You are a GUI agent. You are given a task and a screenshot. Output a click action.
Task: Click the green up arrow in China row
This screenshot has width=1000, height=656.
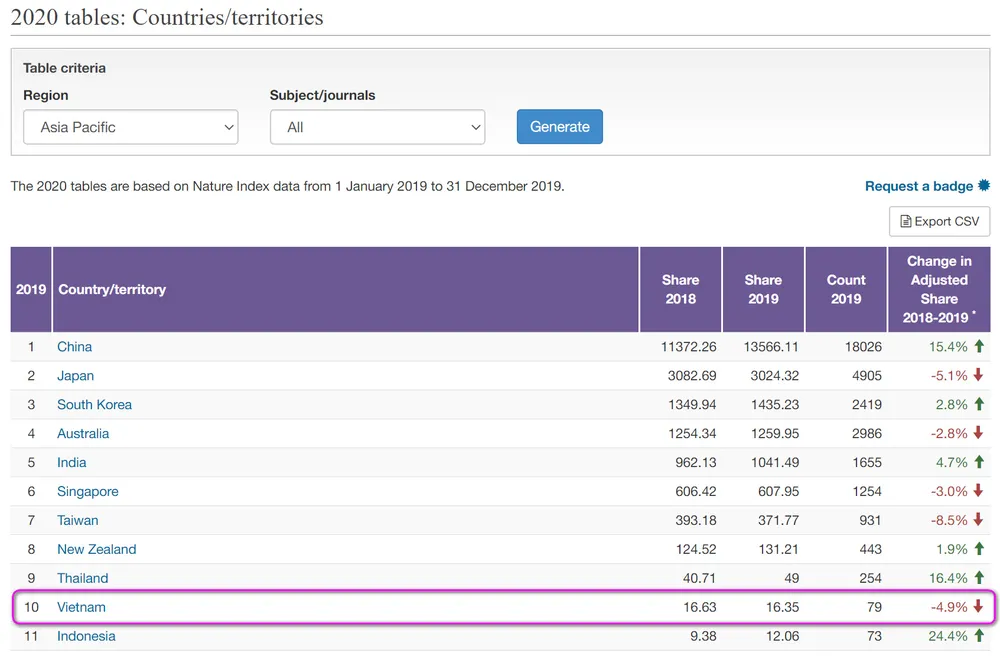[x=979, y=346]
